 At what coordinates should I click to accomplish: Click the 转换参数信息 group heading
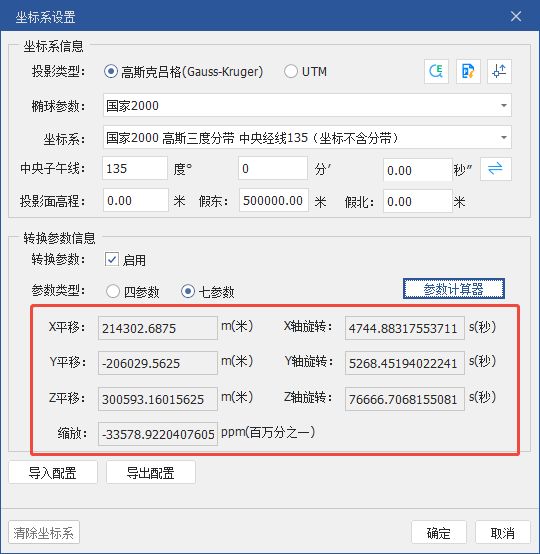click(x=59, y=238)
